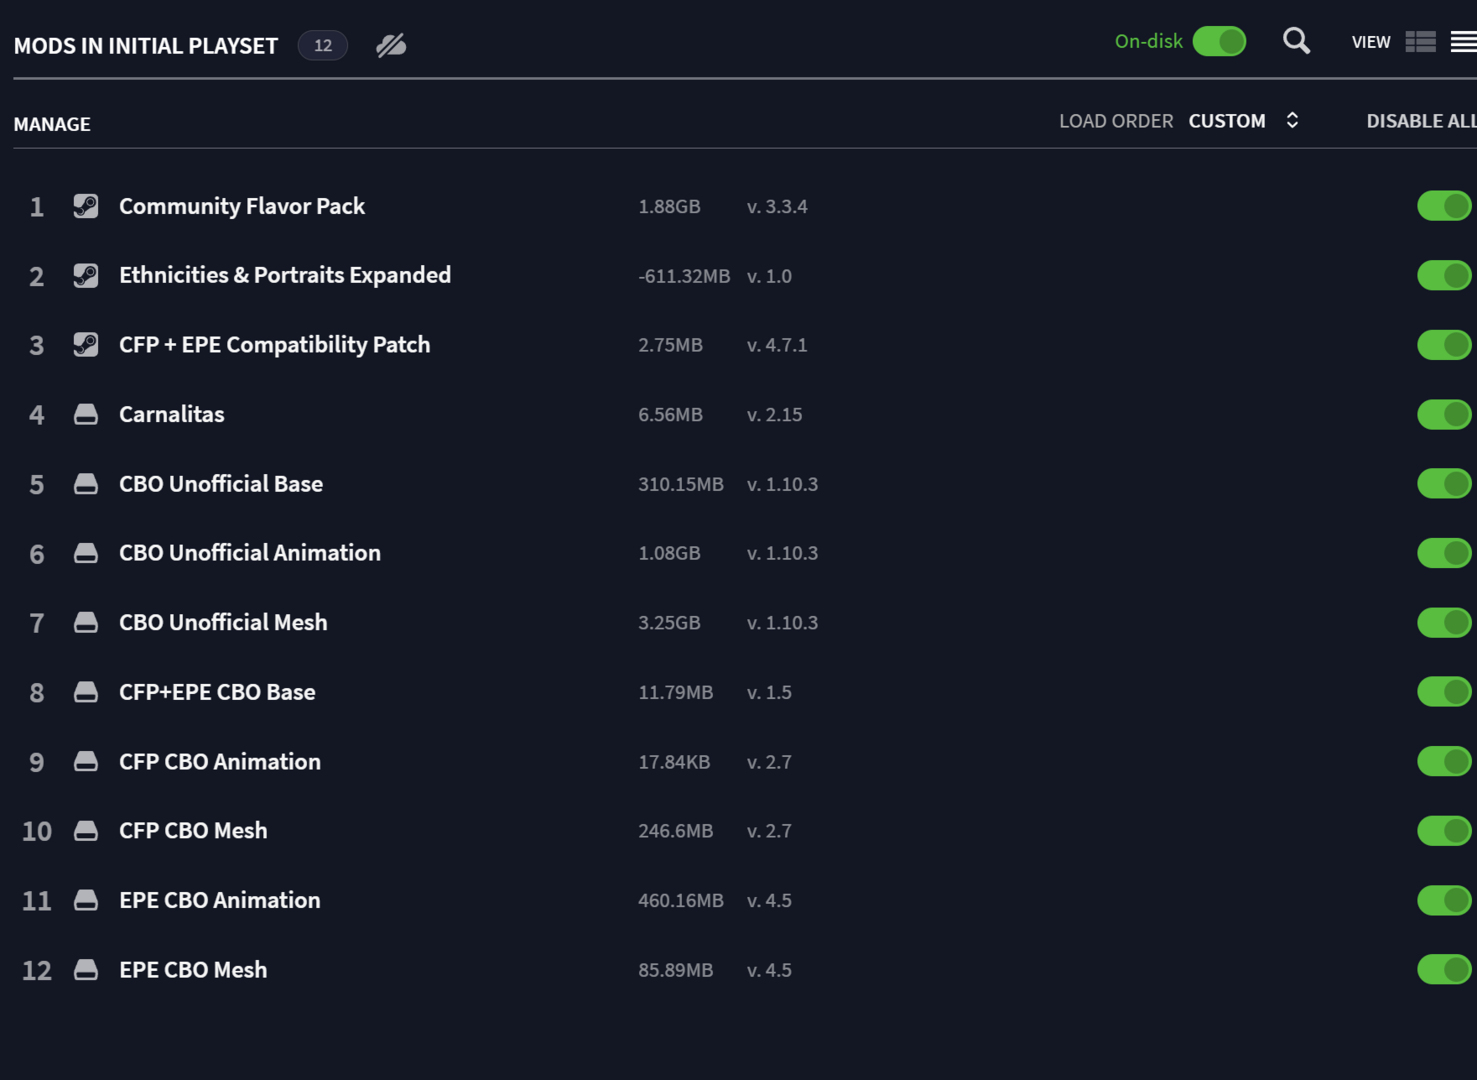
Task: Select the CFP+EPE CBO Base name
Action: tap(217, 692)
